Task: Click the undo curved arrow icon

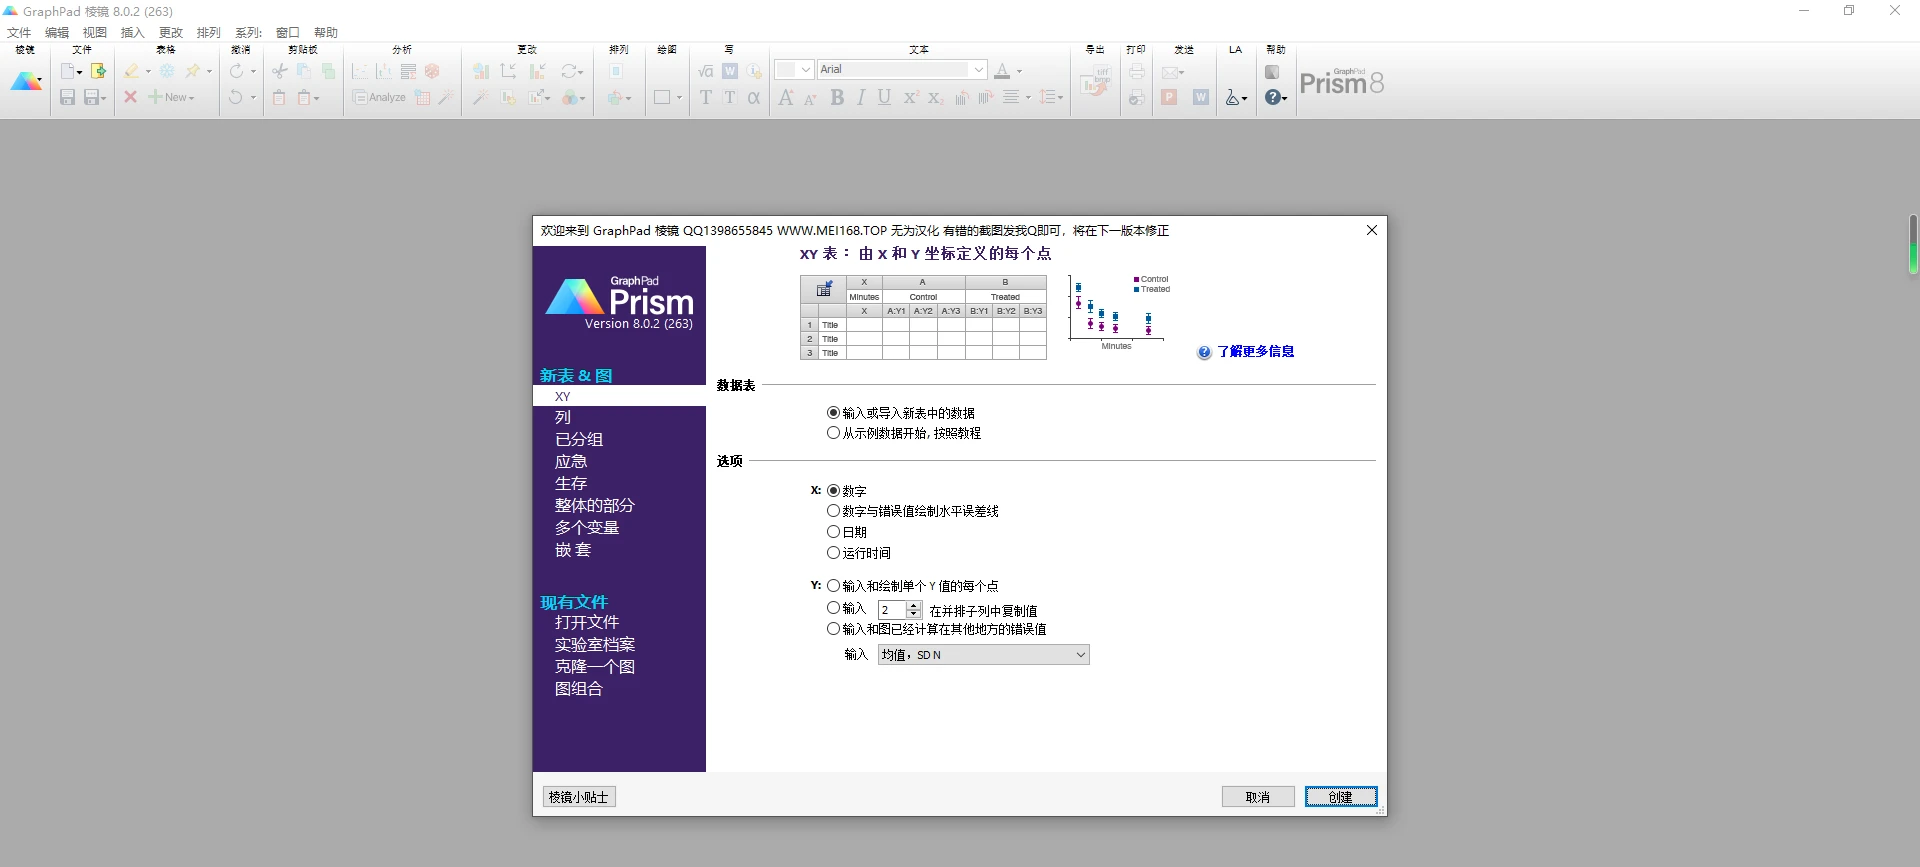Action: pyautogui.click(x=236, y=97)
